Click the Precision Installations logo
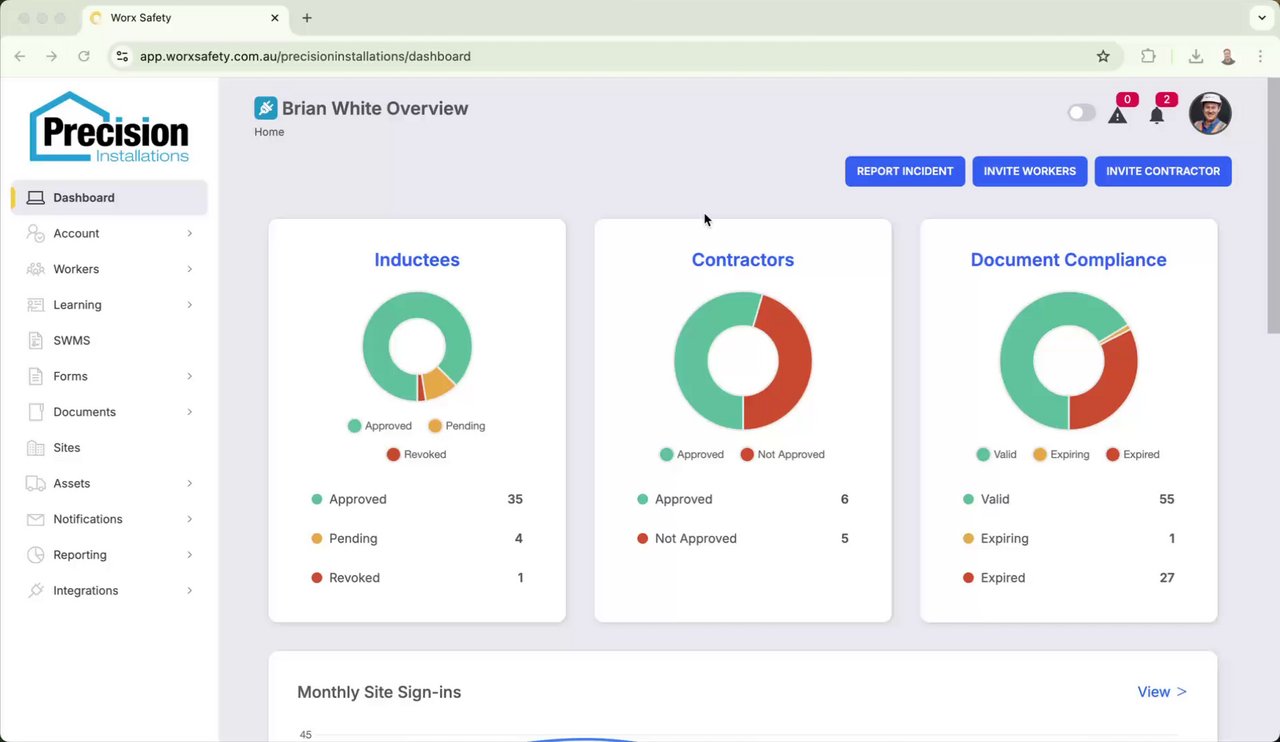1280x742 pixels. (x=109, y=127)
